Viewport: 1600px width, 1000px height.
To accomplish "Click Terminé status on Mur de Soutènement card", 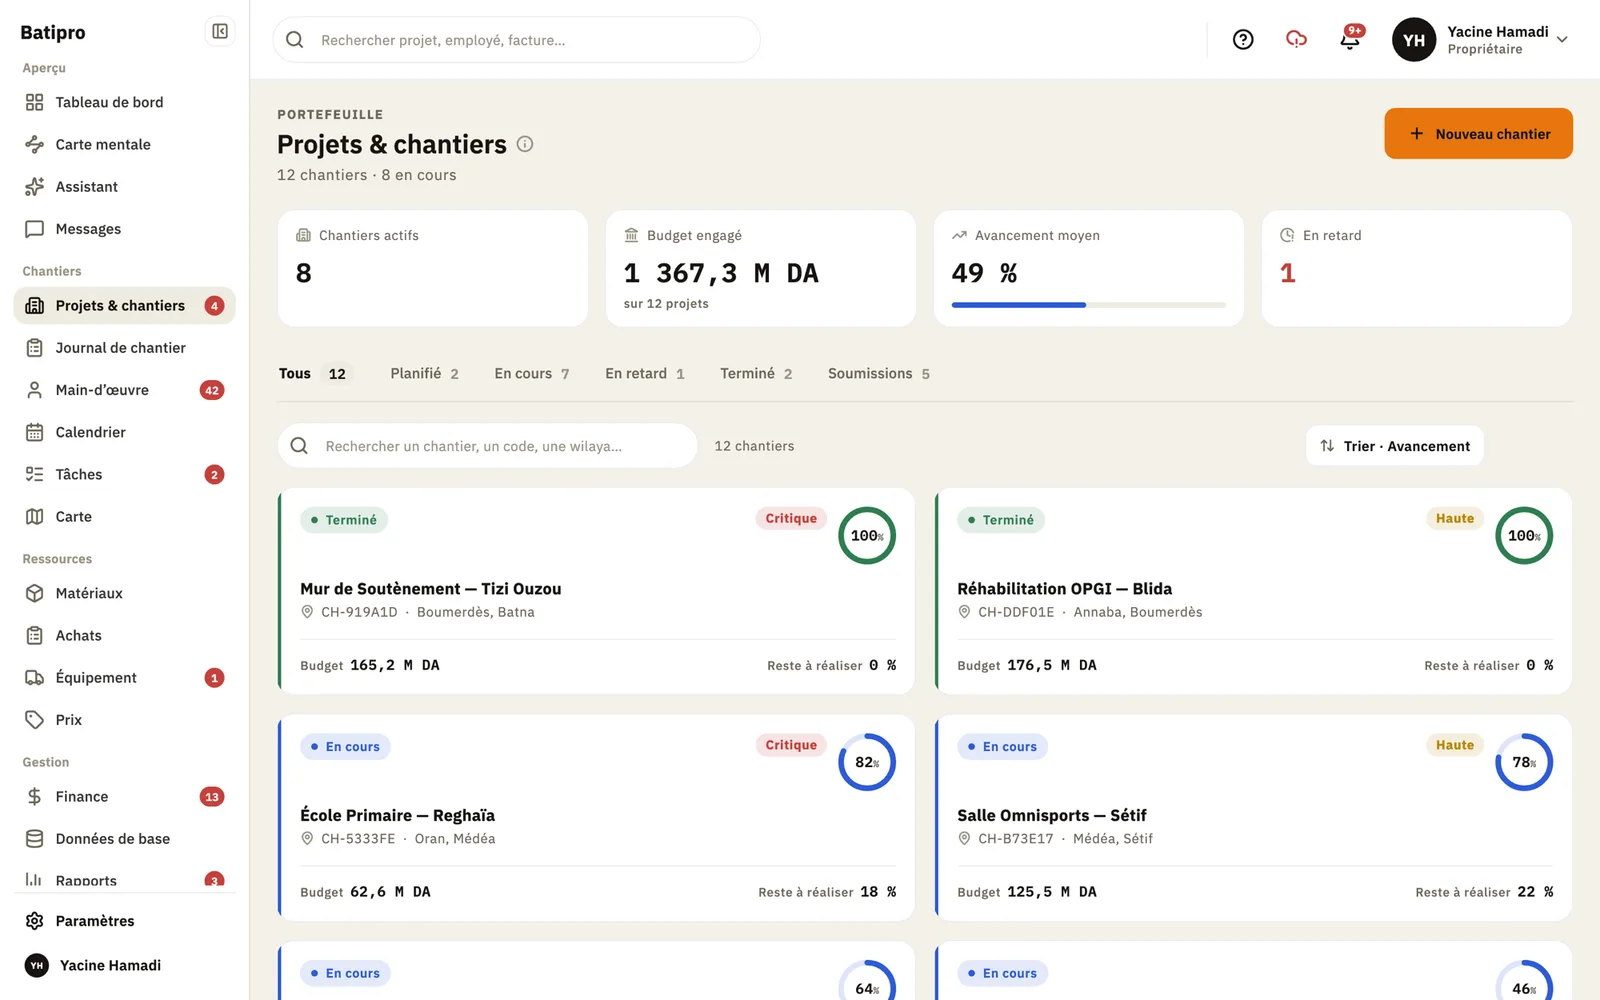I will [x=344, y=520].
